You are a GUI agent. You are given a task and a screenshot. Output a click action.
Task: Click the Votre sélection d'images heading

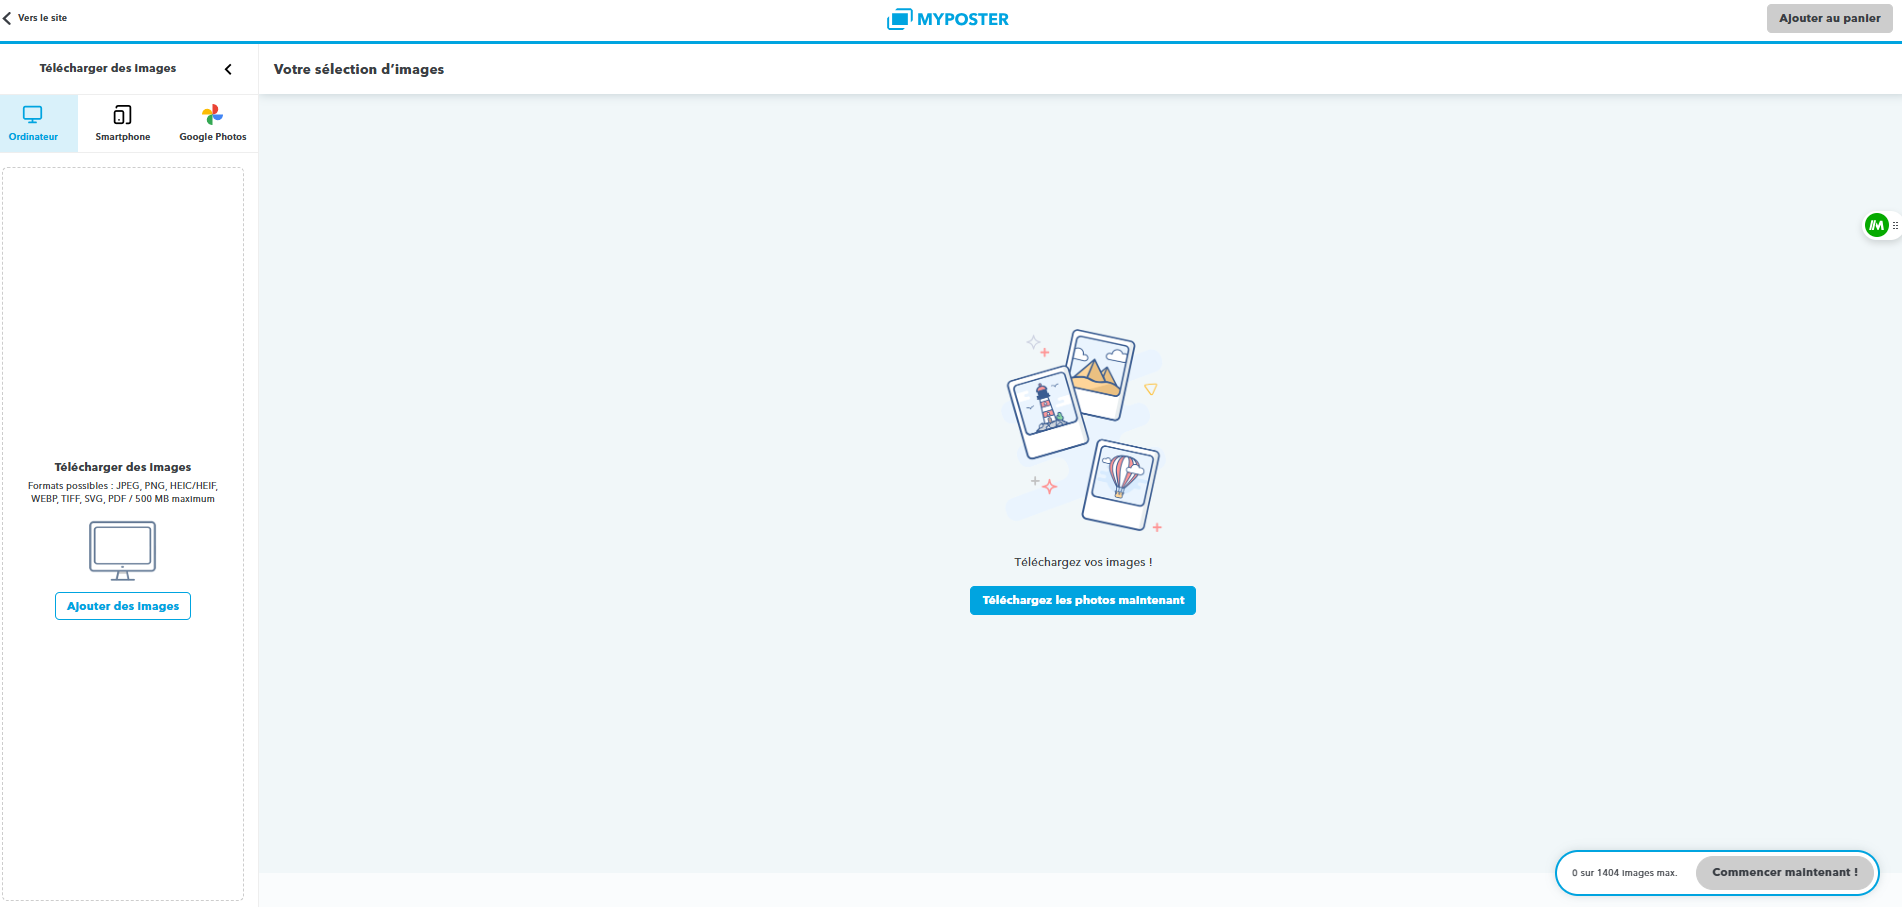[x=359, y=70]
